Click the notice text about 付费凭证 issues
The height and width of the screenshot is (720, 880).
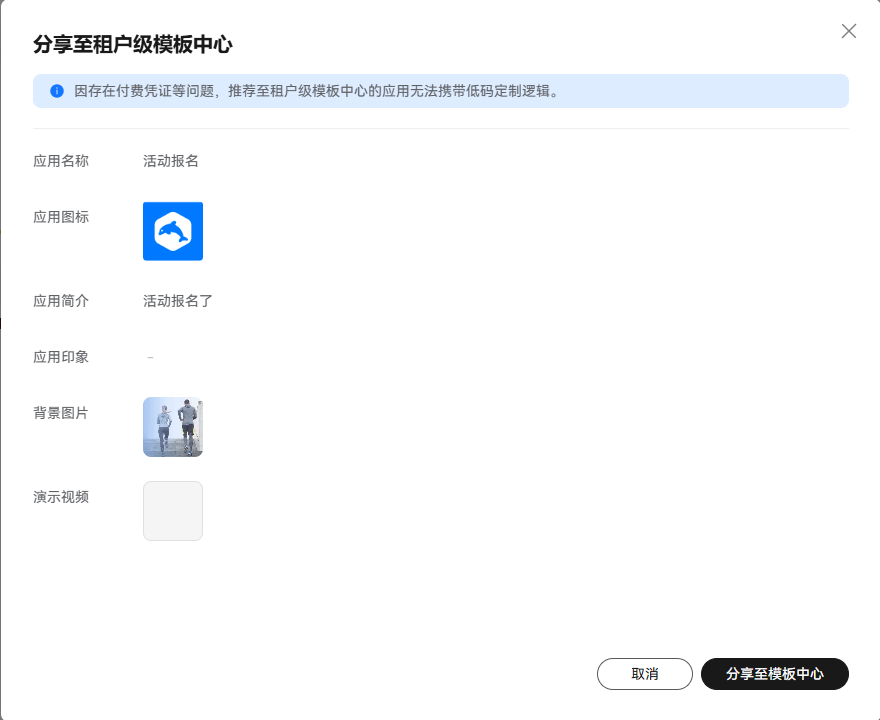click(x=317, y=91)
